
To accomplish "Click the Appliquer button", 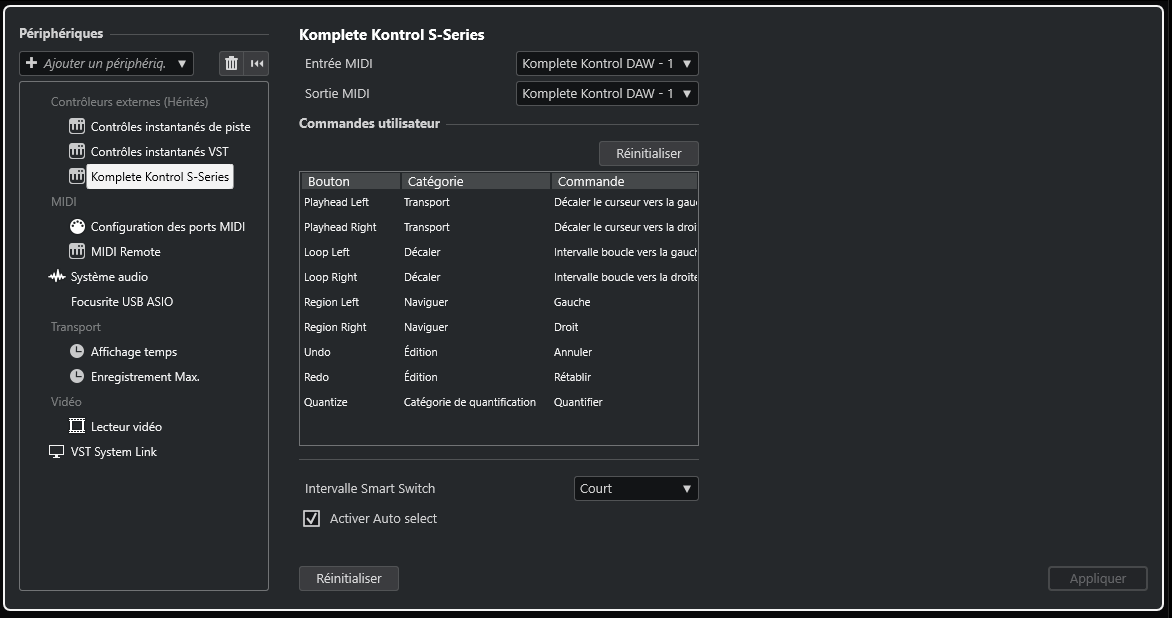I will [1097, 579].
